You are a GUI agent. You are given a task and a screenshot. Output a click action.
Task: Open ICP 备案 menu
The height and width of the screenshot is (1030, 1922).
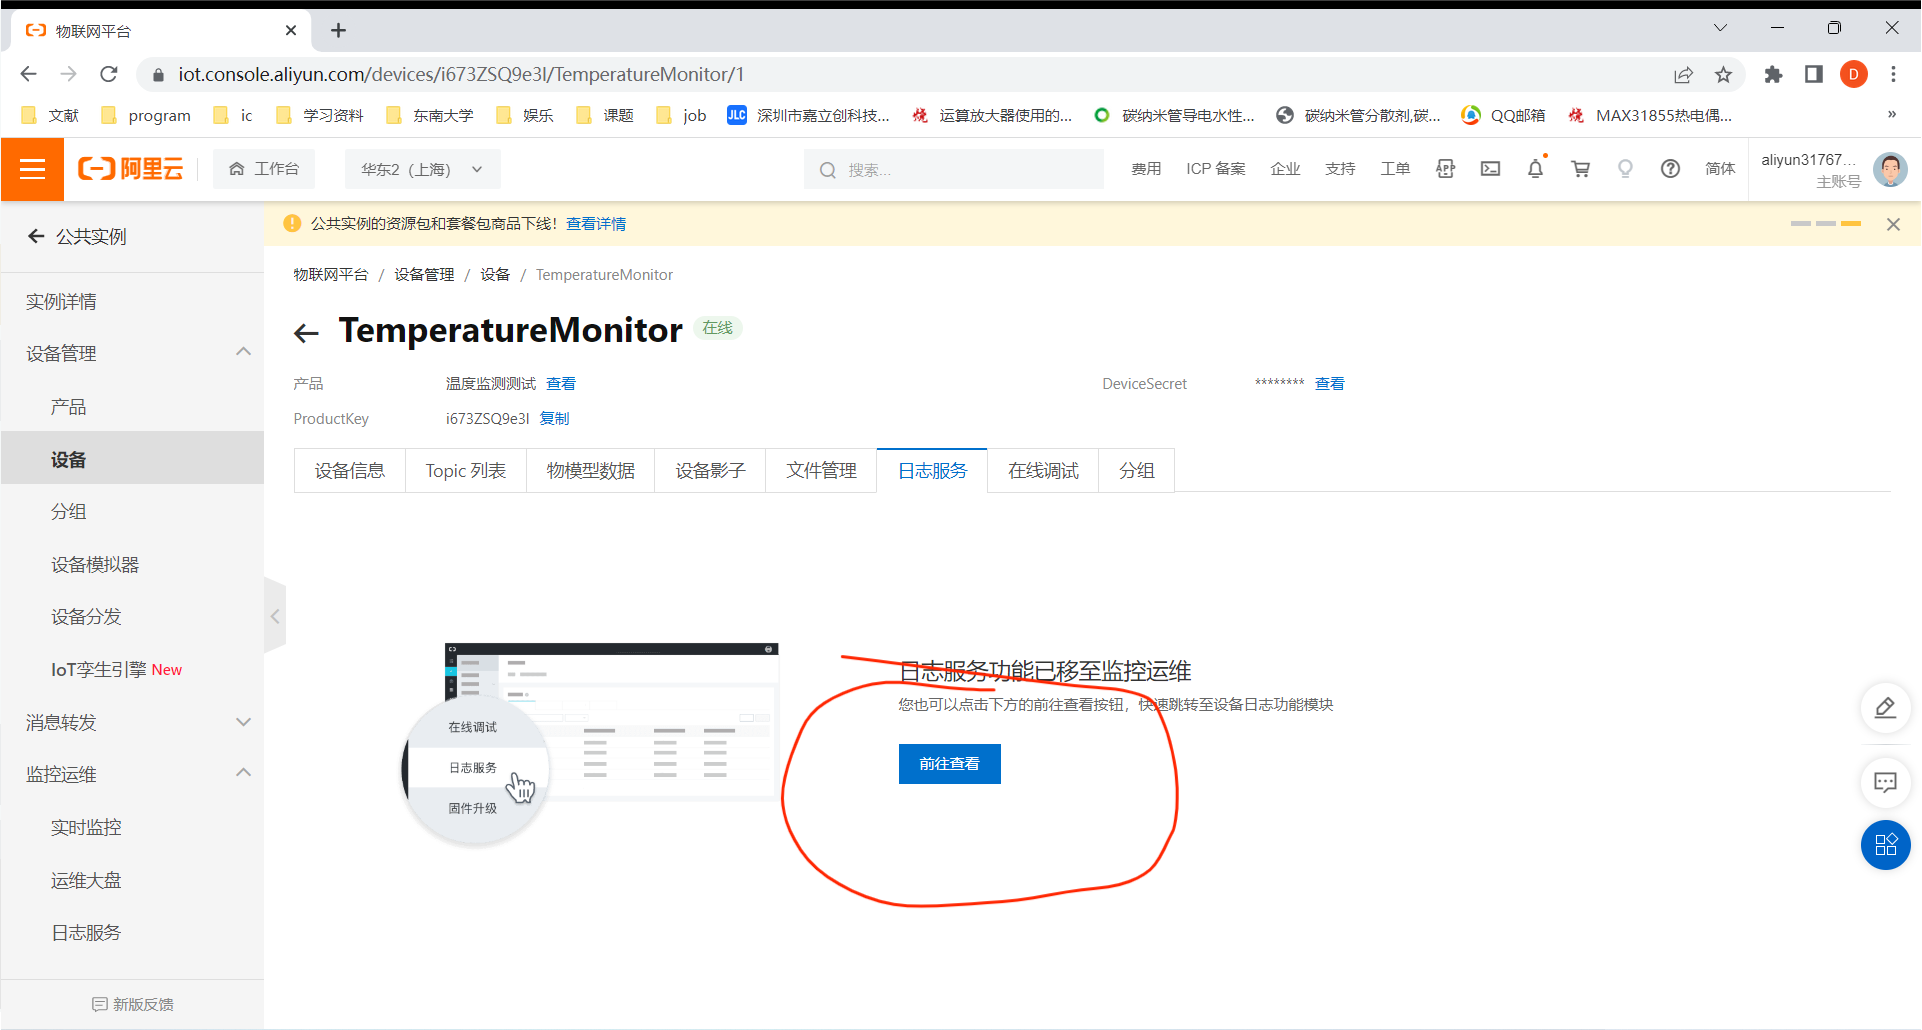point(1216,169)
